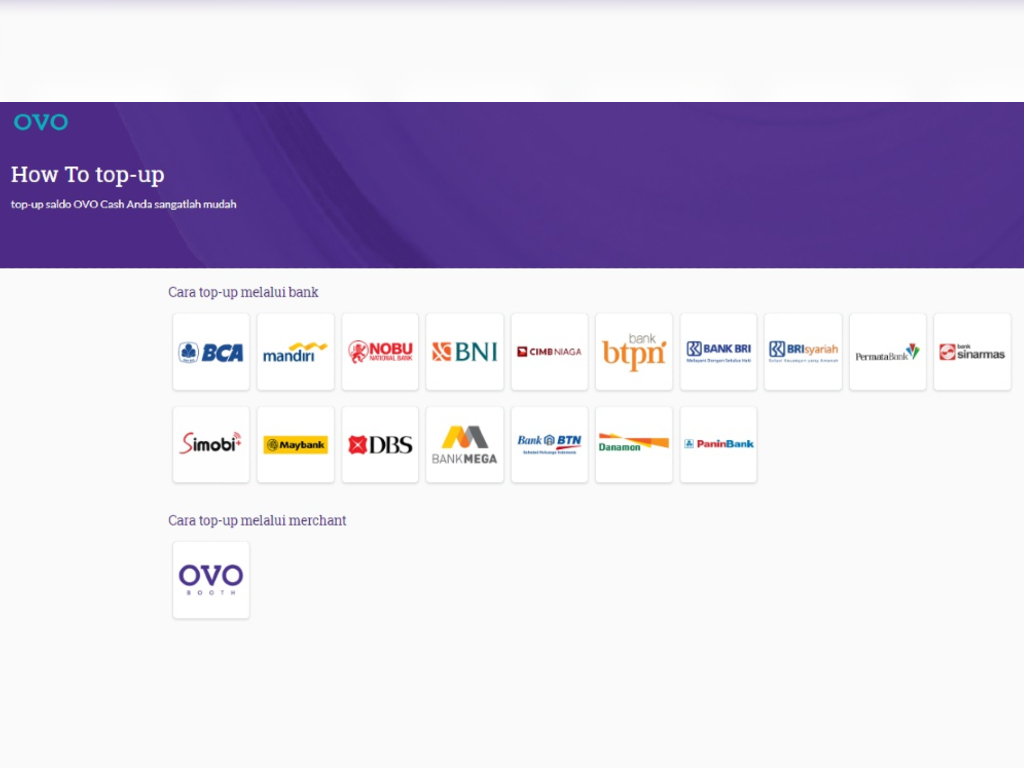
Task: Select the BNI bank card
Action: 464,352
